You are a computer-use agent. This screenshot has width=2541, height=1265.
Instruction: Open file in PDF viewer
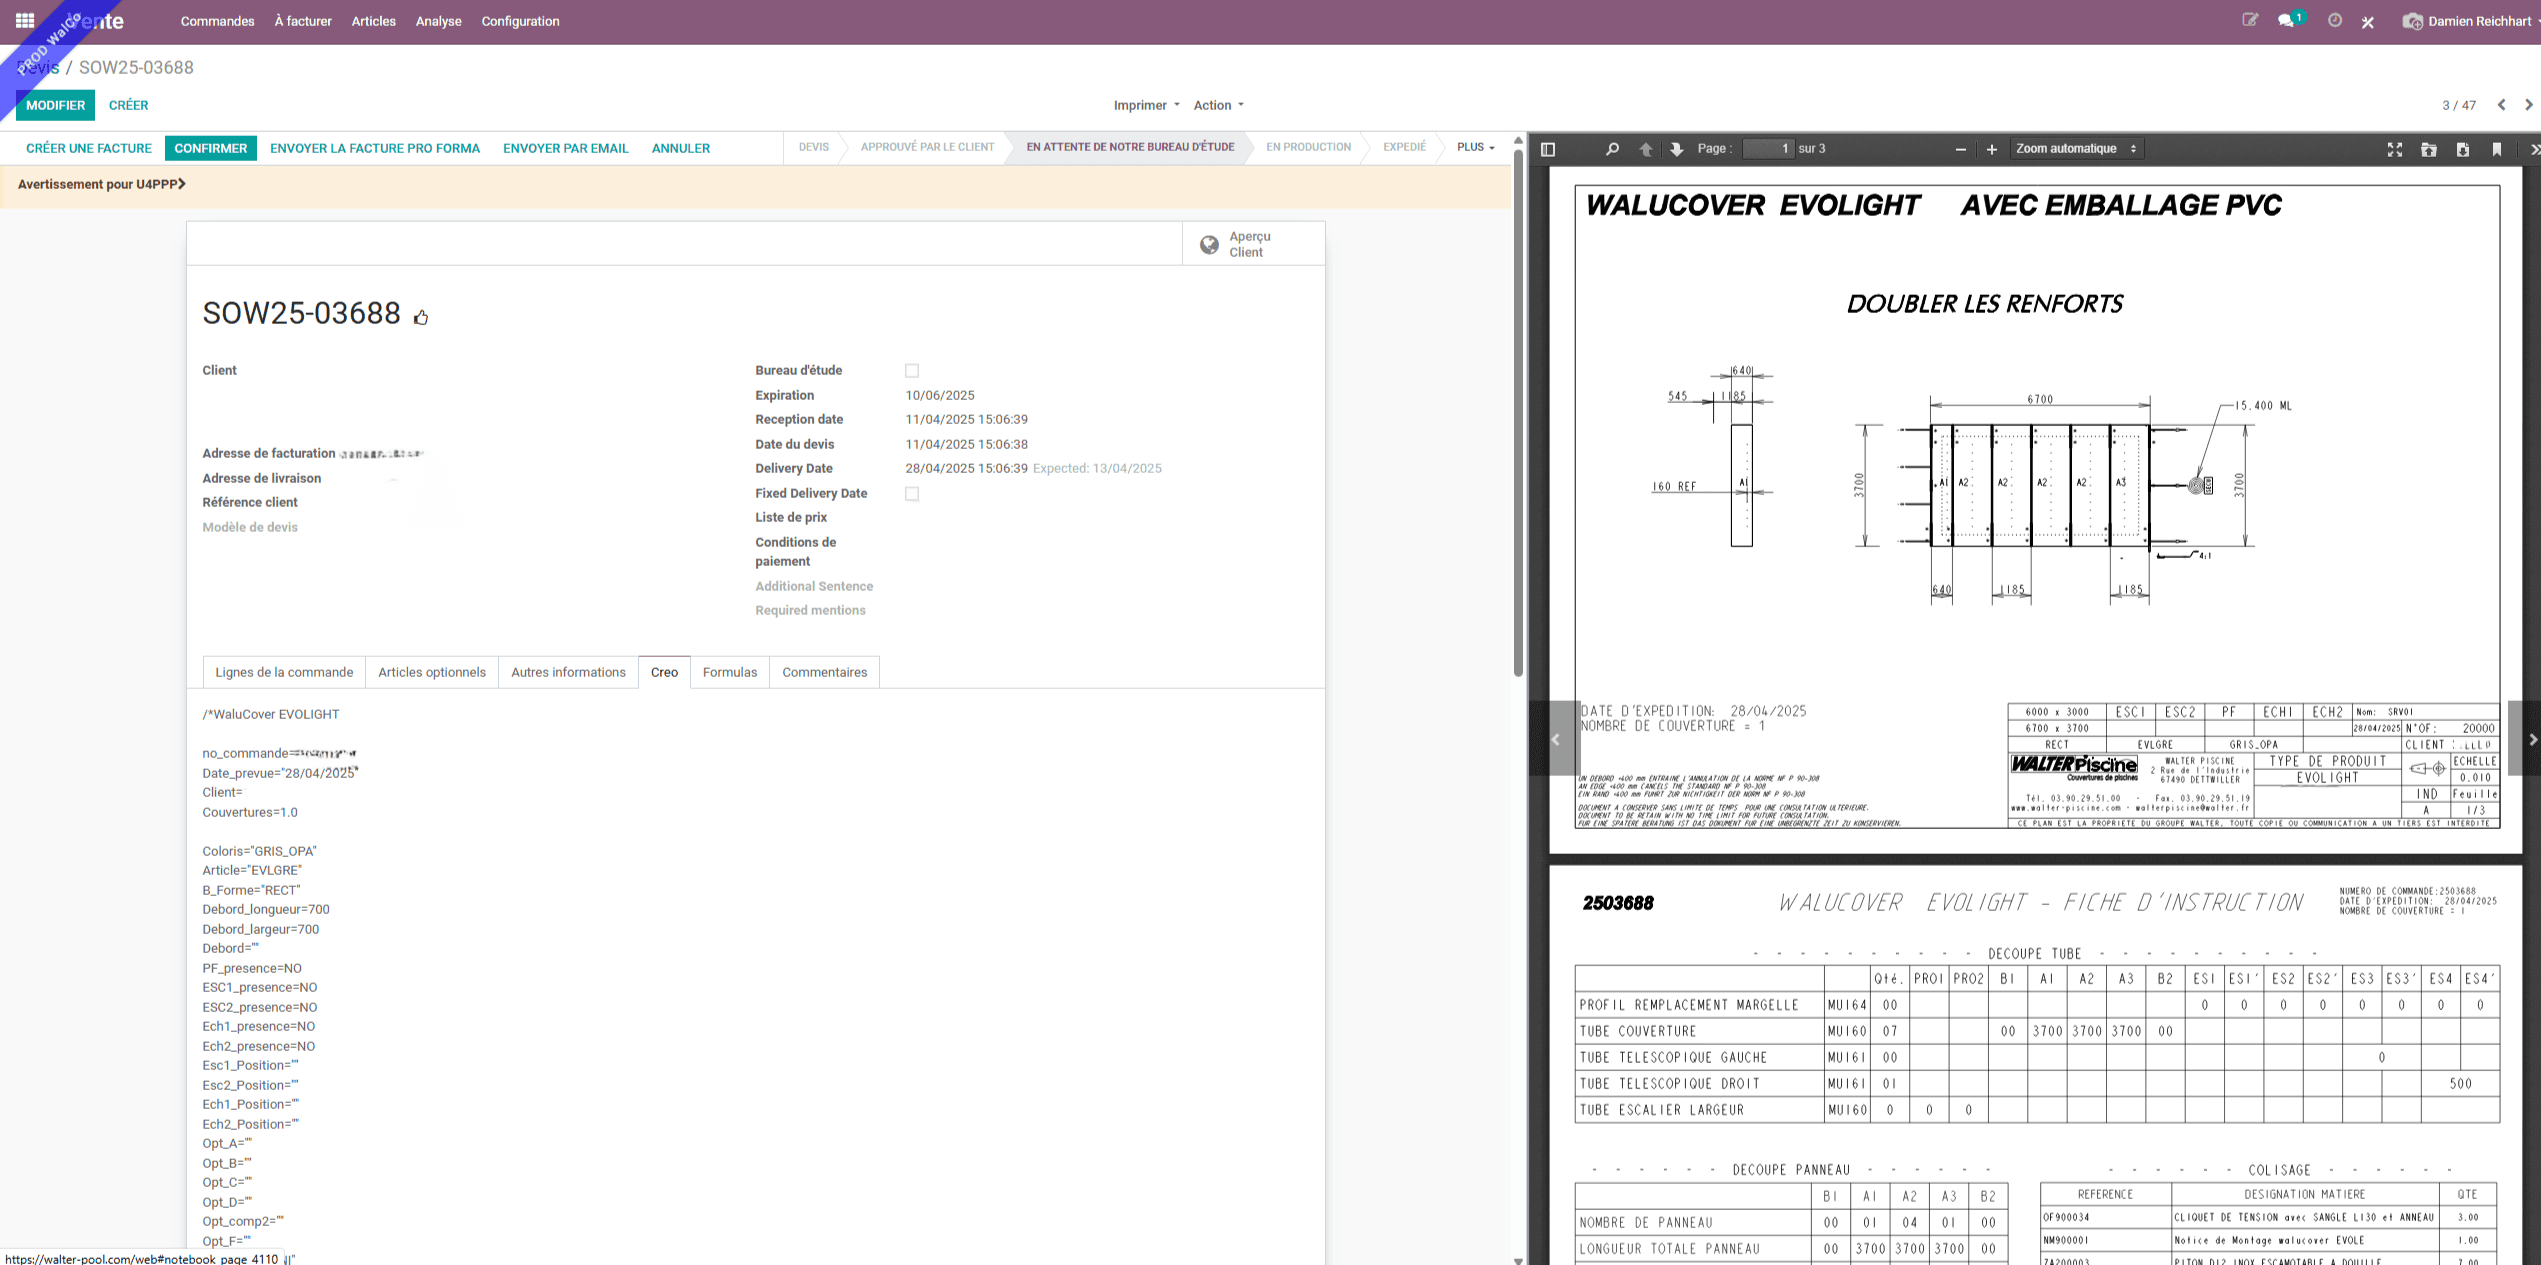[2429, 149]
